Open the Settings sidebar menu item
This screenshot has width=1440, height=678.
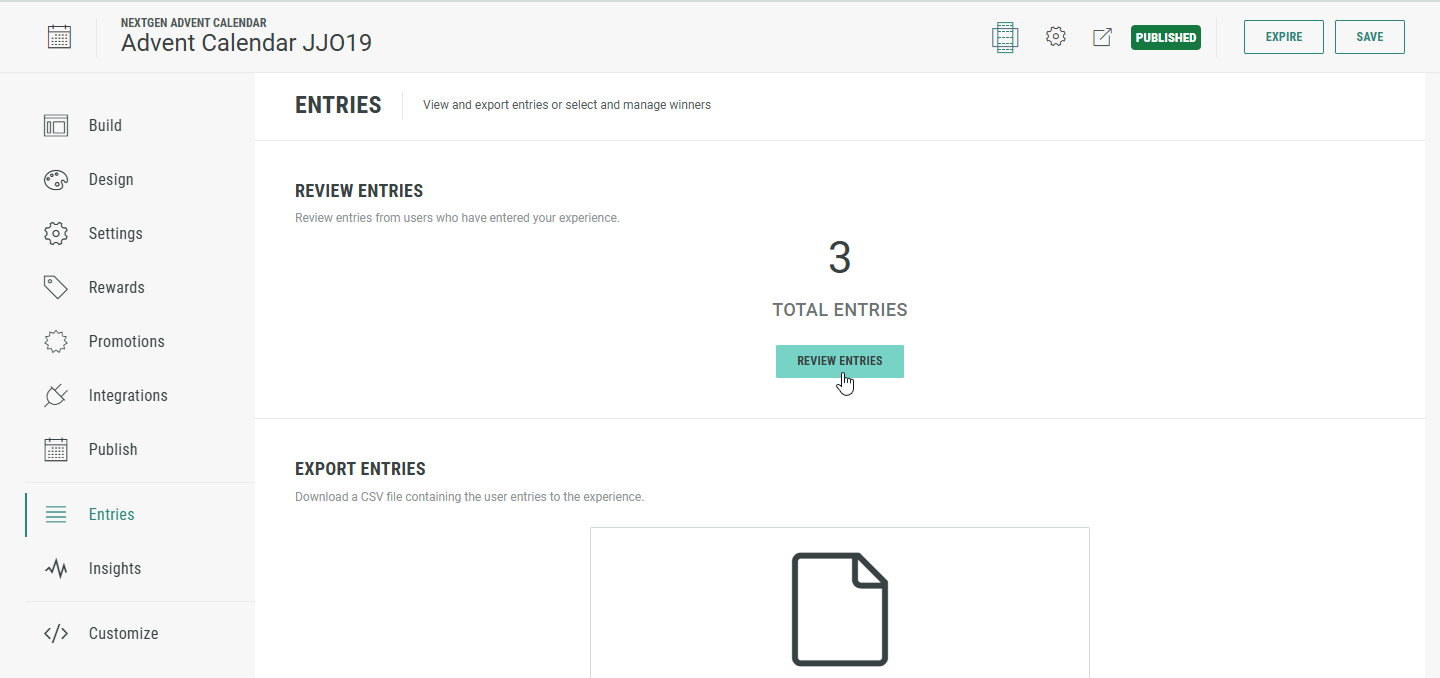click(115, 233)
